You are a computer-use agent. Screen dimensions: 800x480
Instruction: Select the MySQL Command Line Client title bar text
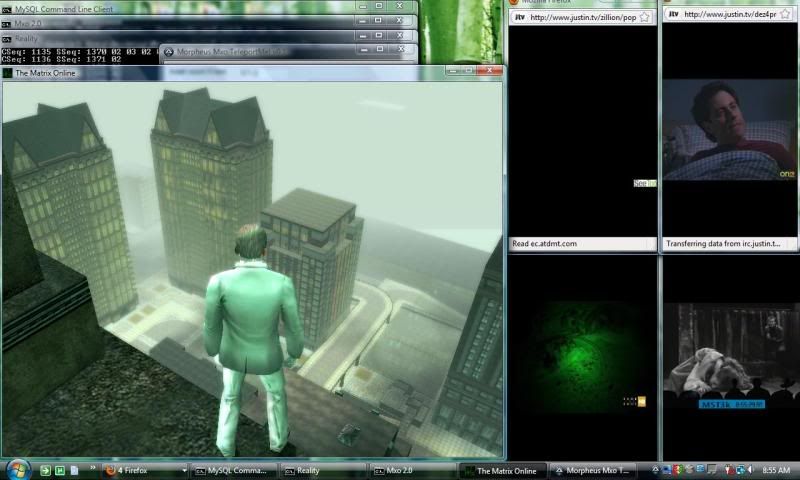click(x=64, y=9)
